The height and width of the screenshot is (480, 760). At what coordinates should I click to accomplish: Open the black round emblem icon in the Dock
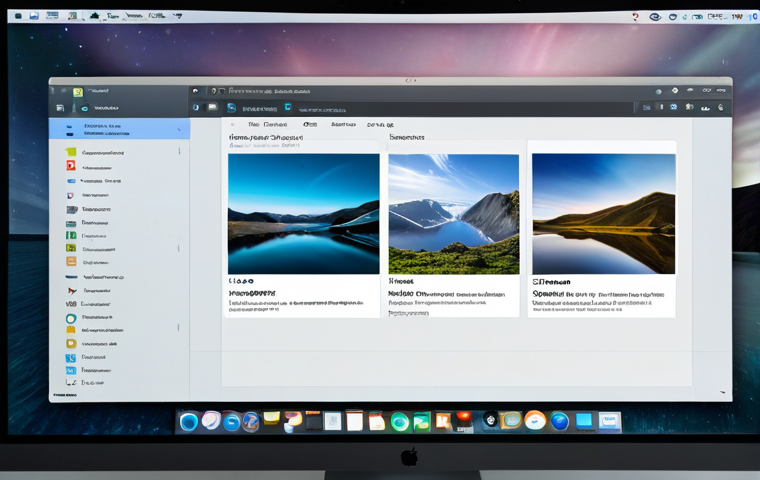coord(490,419)
